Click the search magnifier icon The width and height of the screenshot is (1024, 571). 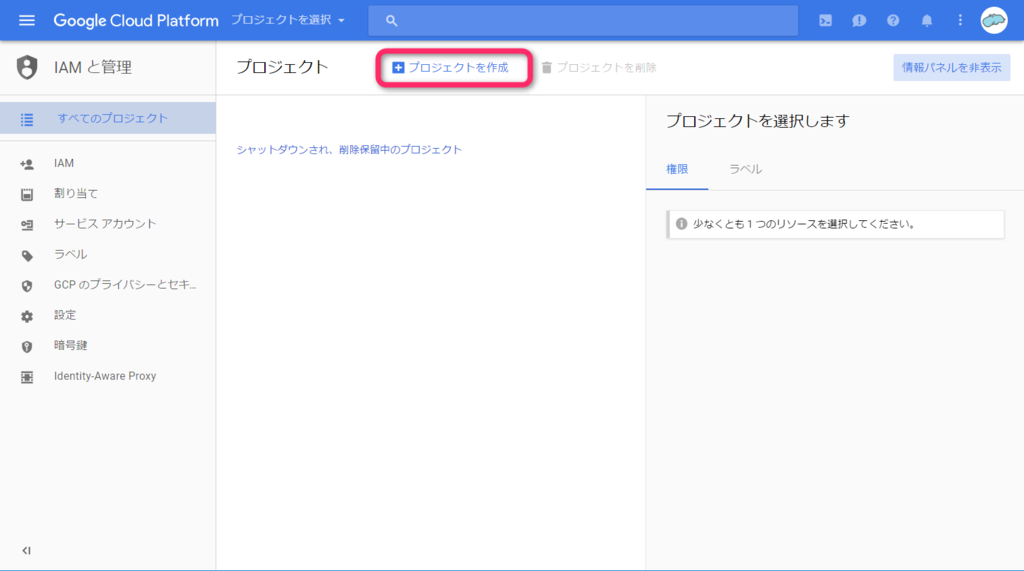click(391, 21)
